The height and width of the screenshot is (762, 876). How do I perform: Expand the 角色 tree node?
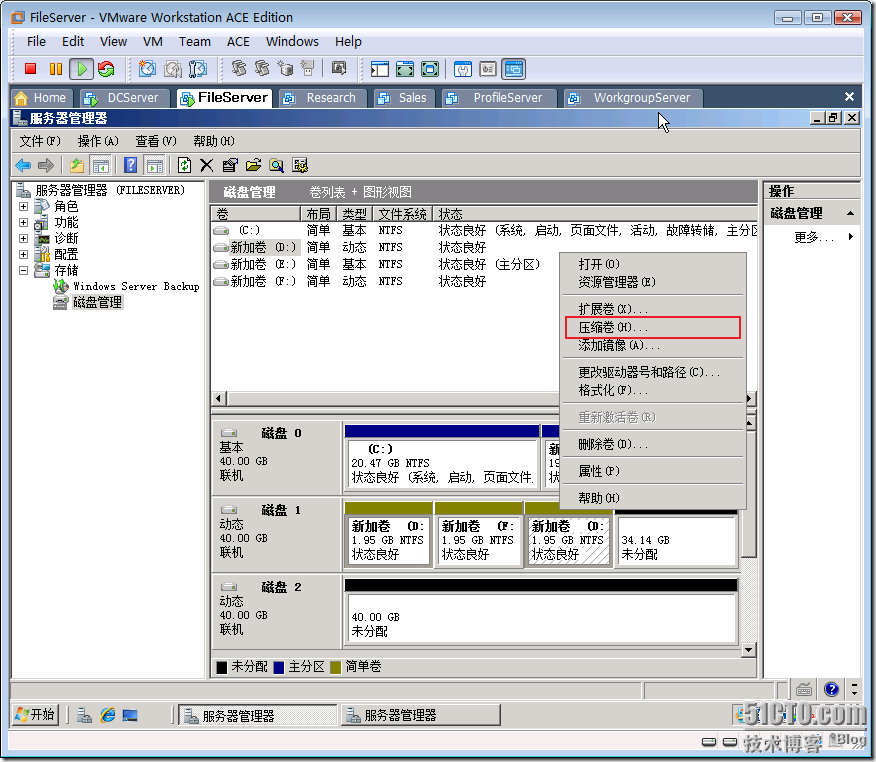23,206
